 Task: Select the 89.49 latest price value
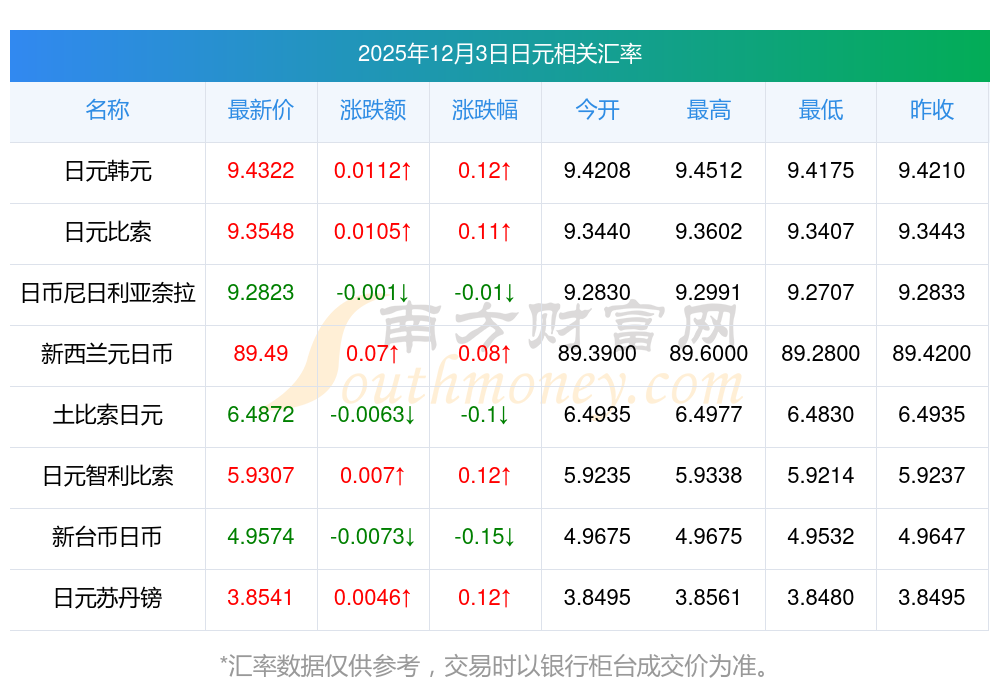pos(260,354)
